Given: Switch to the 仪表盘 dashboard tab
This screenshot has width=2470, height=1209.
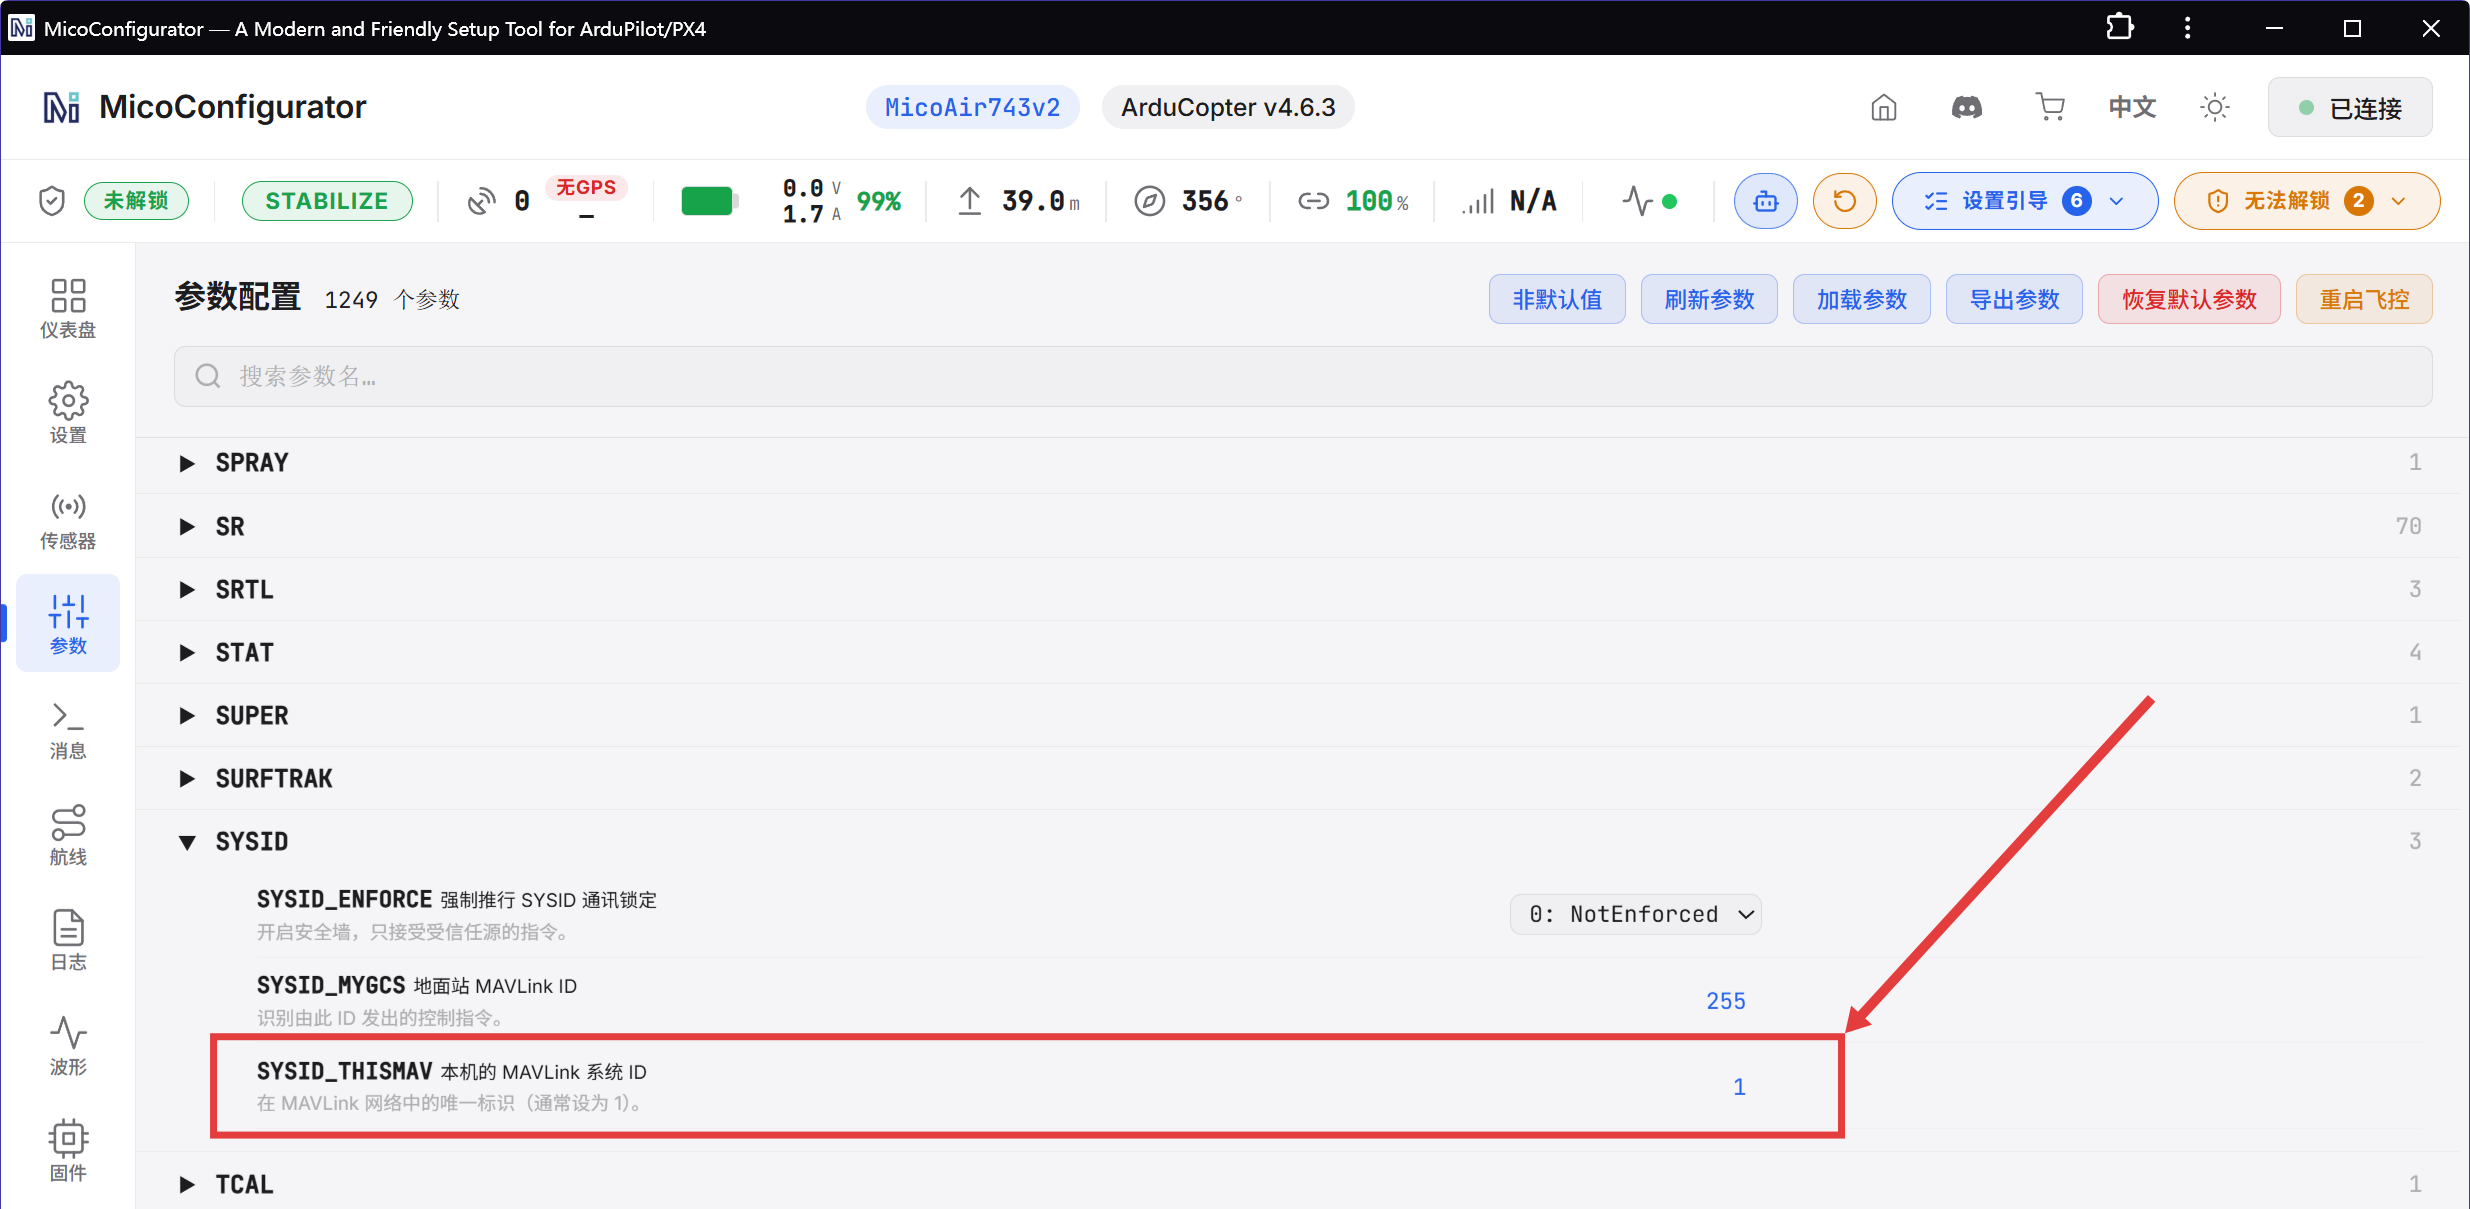Looking at the screenshot, I should [x=68, y=308].
